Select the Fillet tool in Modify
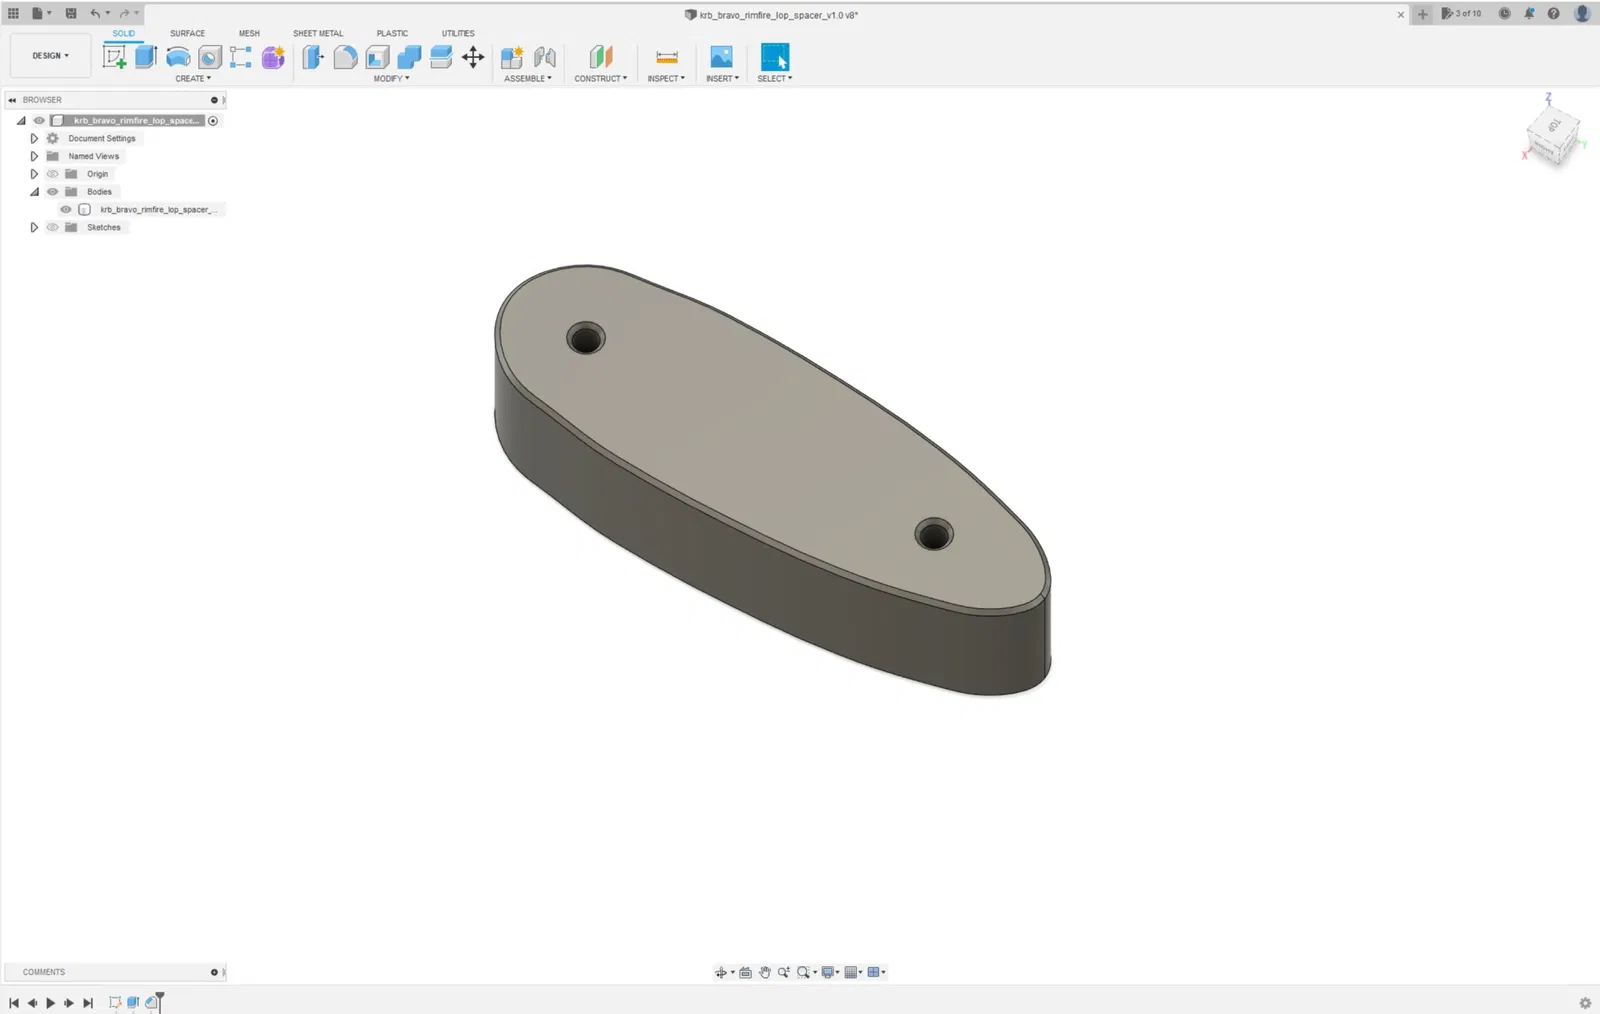This screenshot has width=1600, height=1014. 345,57
